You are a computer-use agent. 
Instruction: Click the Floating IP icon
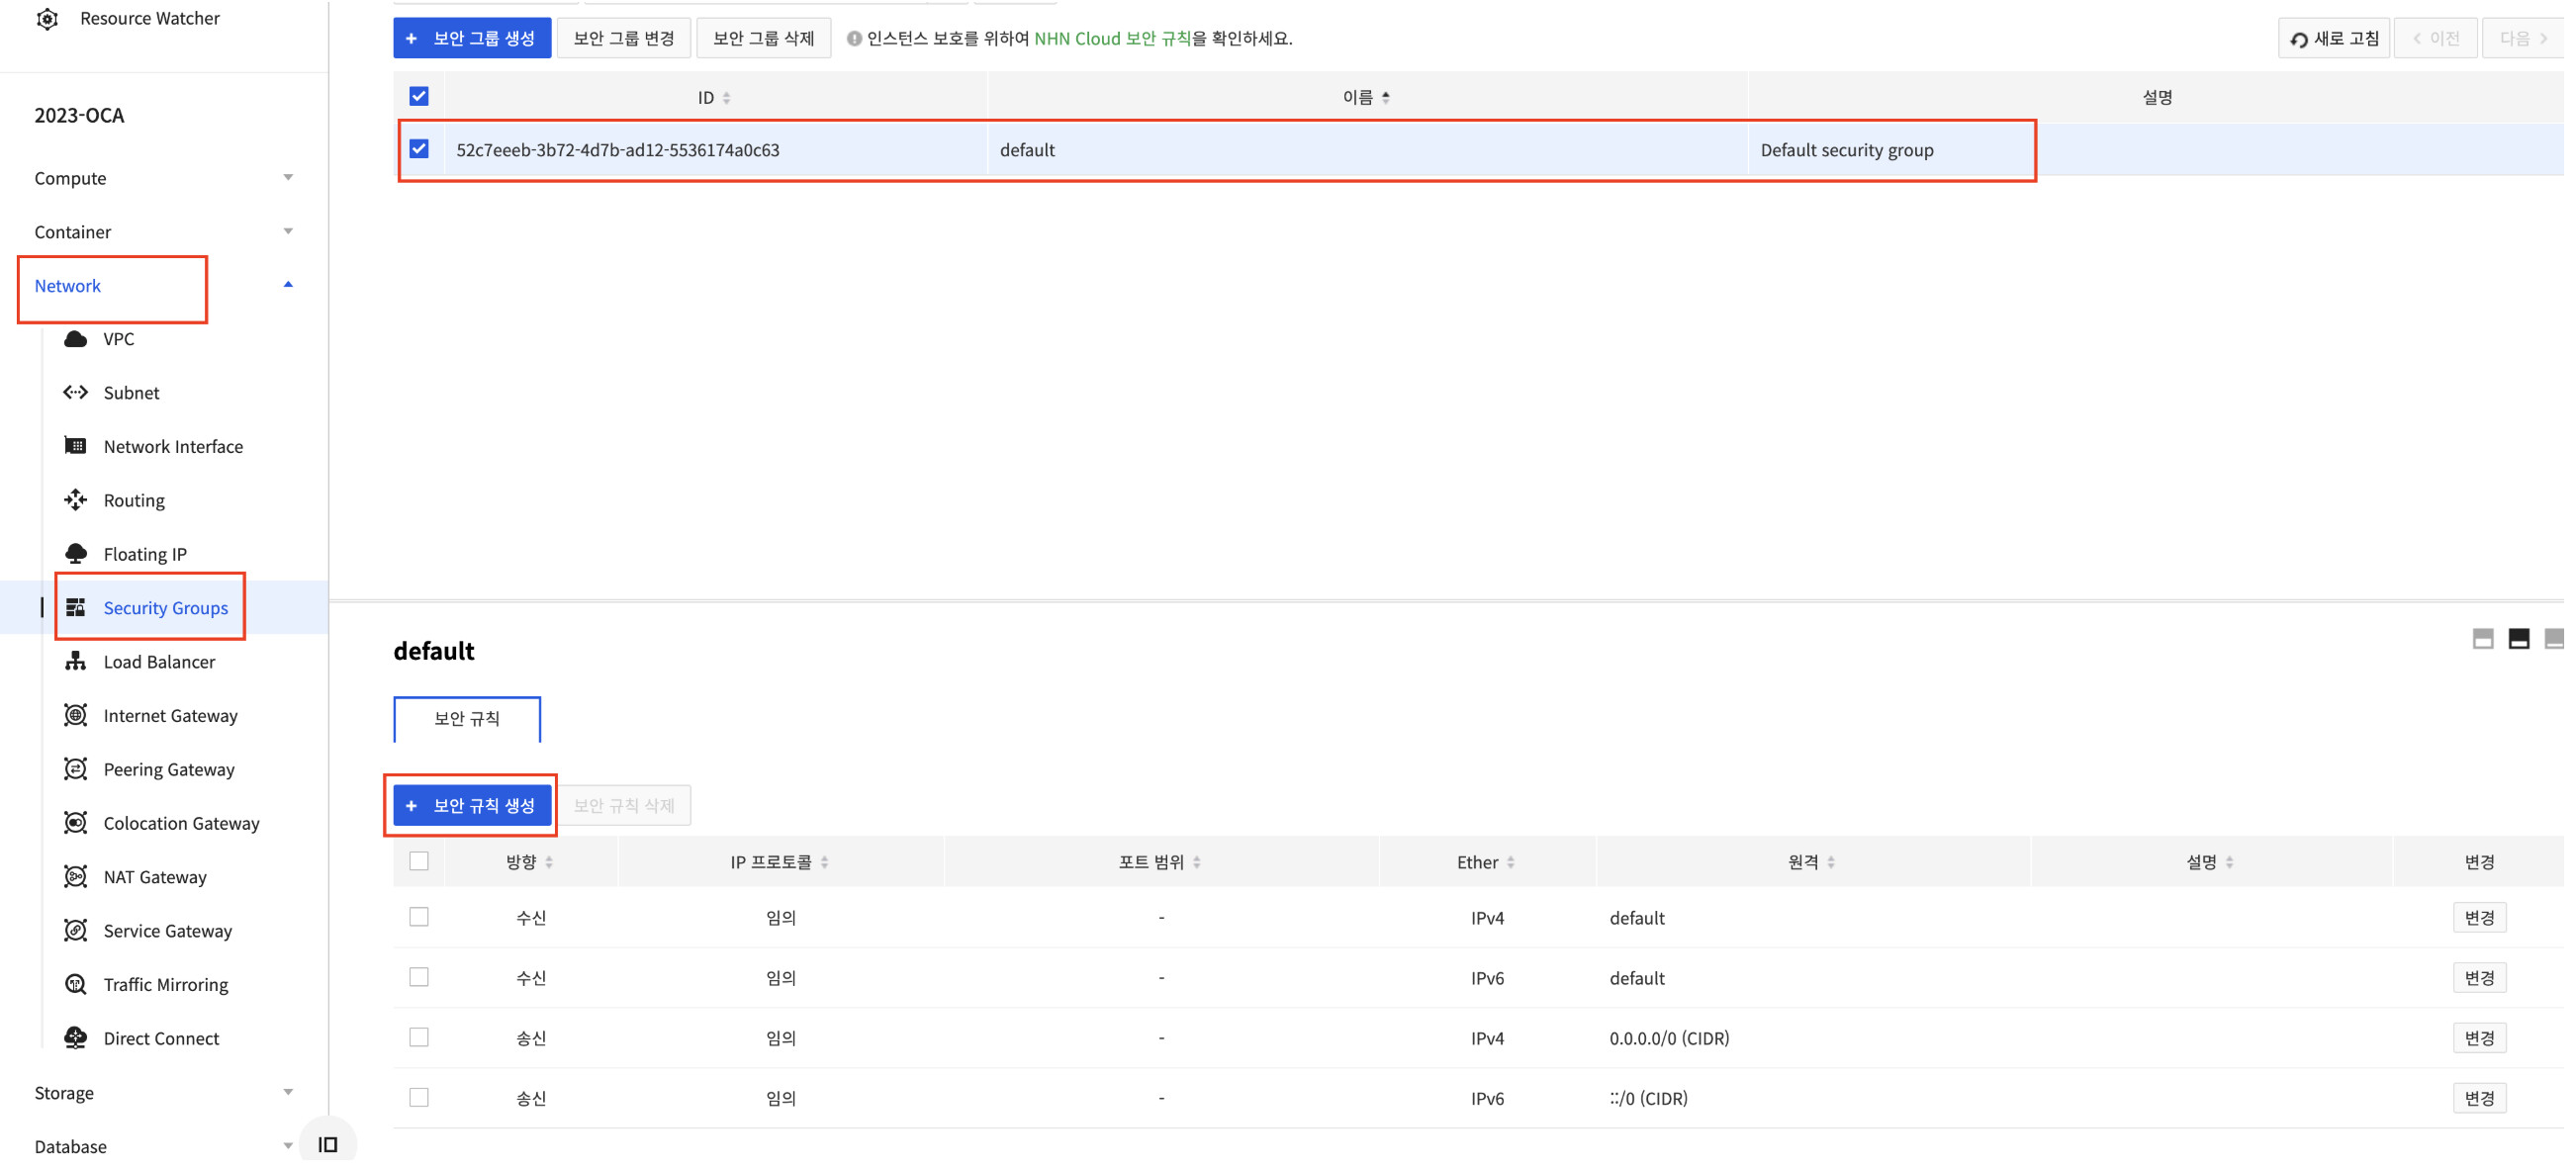[76, 555]
